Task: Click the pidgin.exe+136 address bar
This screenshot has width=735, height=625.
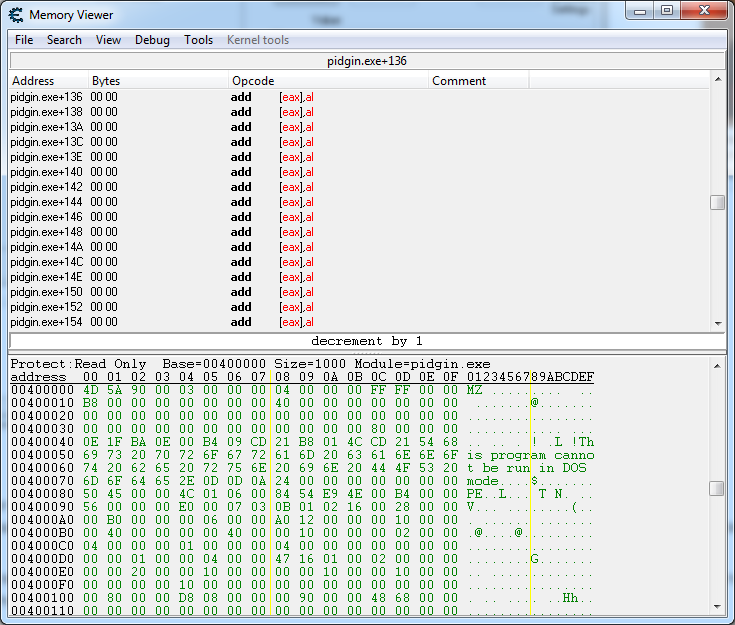Action: click(367, 61)
